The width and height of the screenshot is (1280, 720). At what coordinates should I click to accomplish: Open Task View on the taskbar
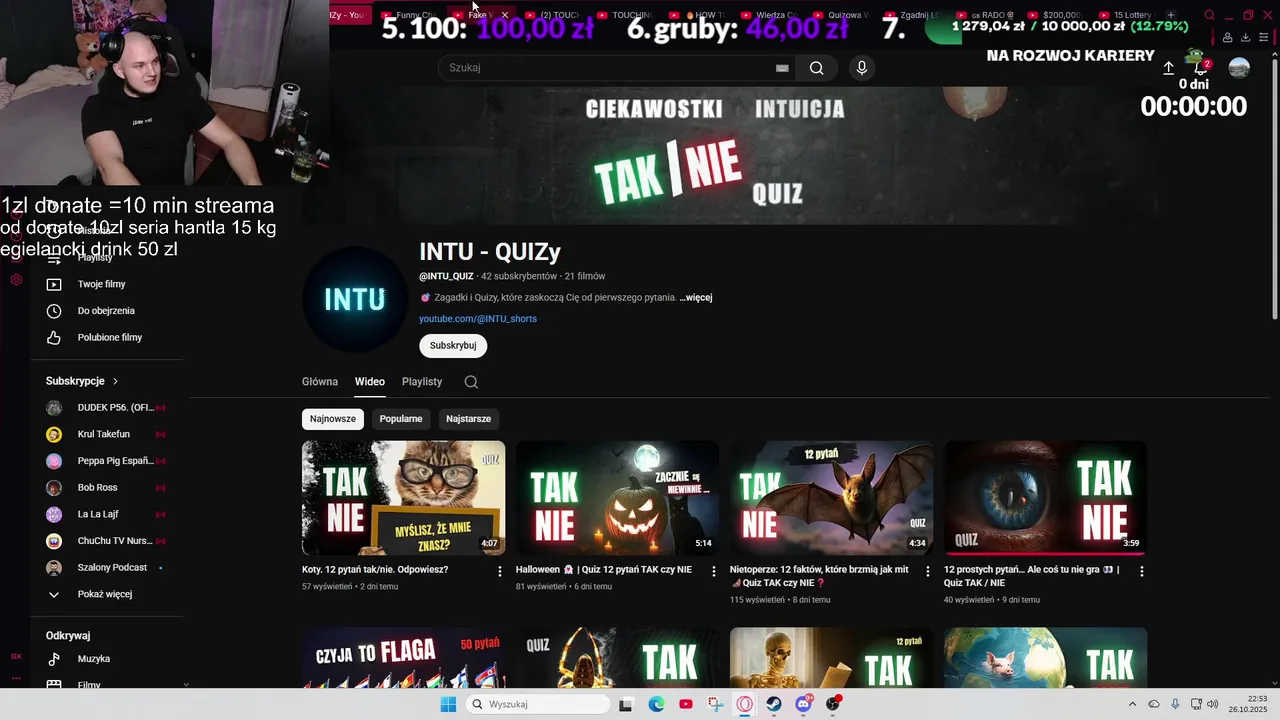626,704
